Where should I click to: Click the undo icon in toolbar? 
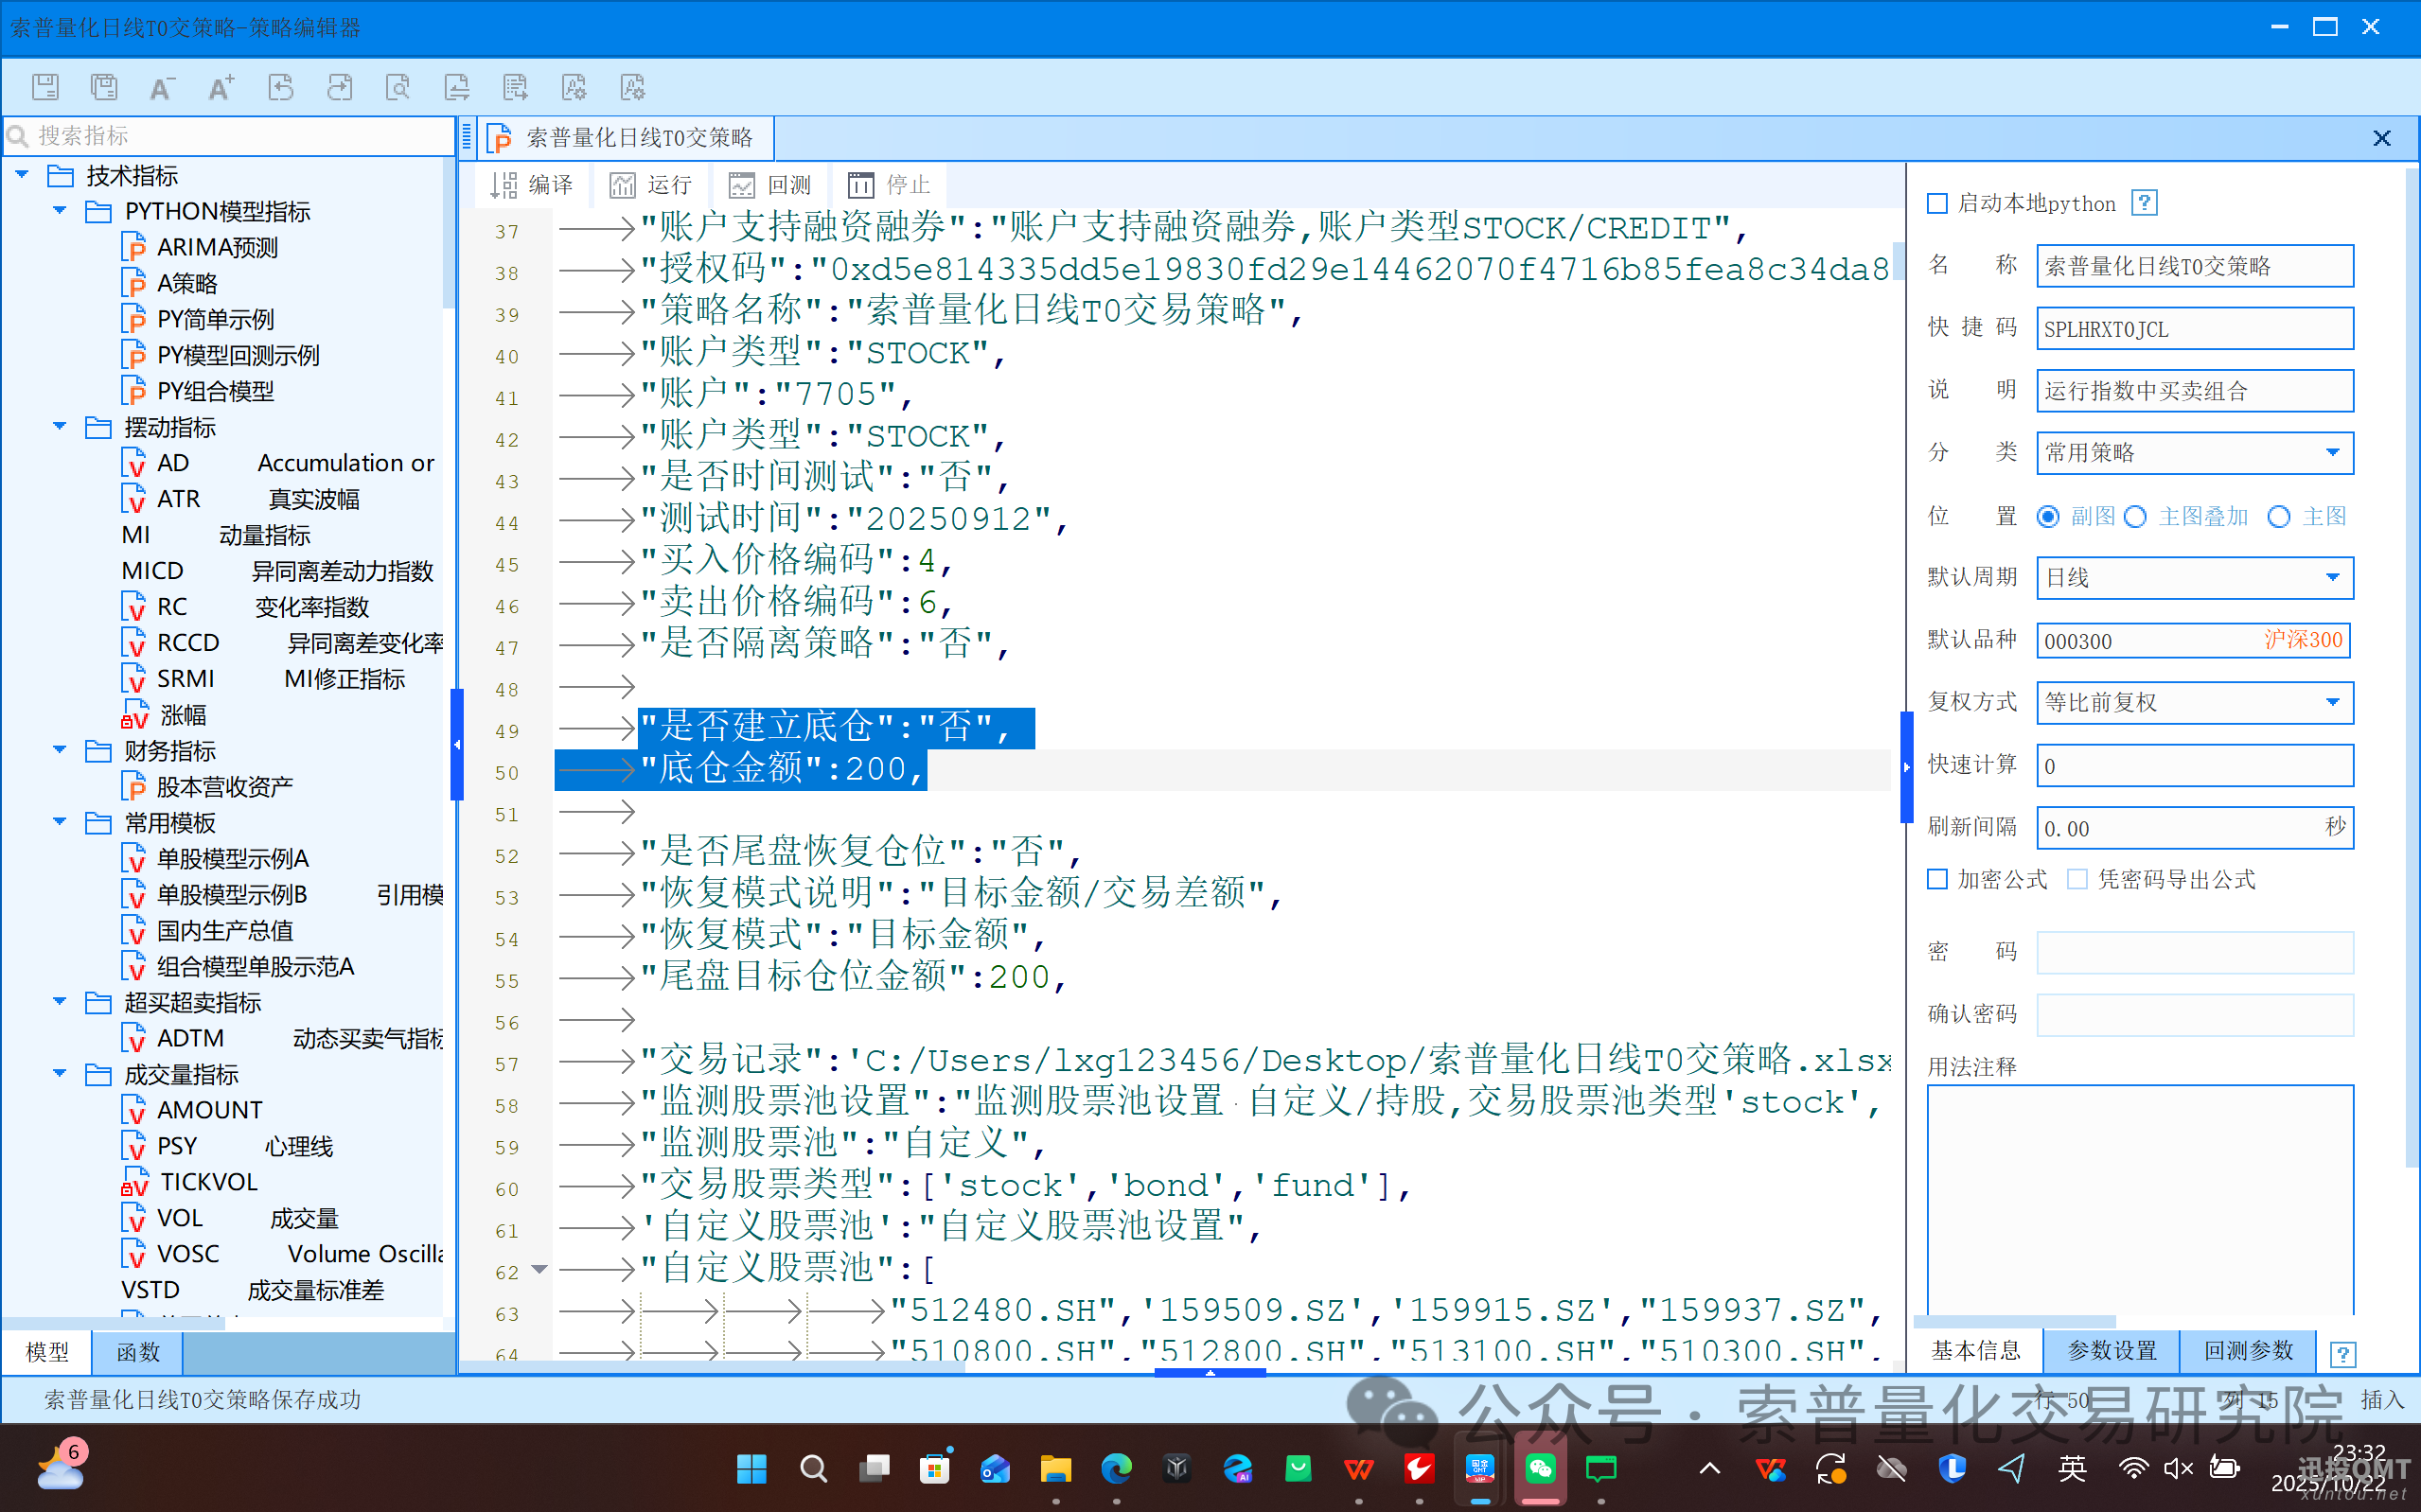tap(281, 87)
